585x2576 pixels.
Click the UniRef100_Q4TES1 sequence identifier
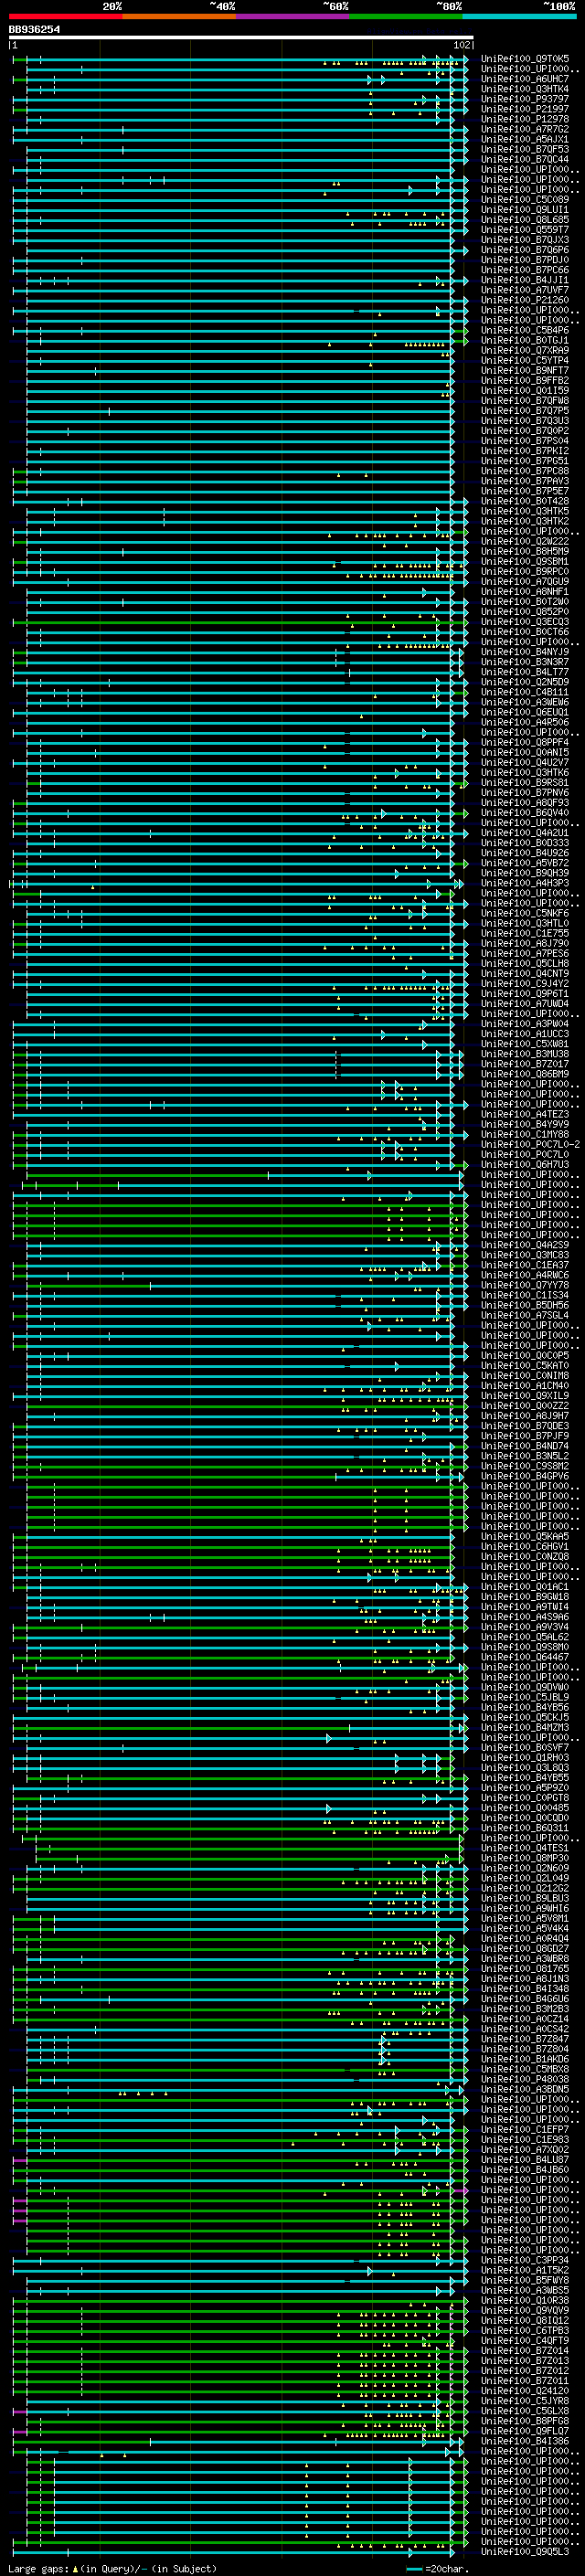point(525,1849)
